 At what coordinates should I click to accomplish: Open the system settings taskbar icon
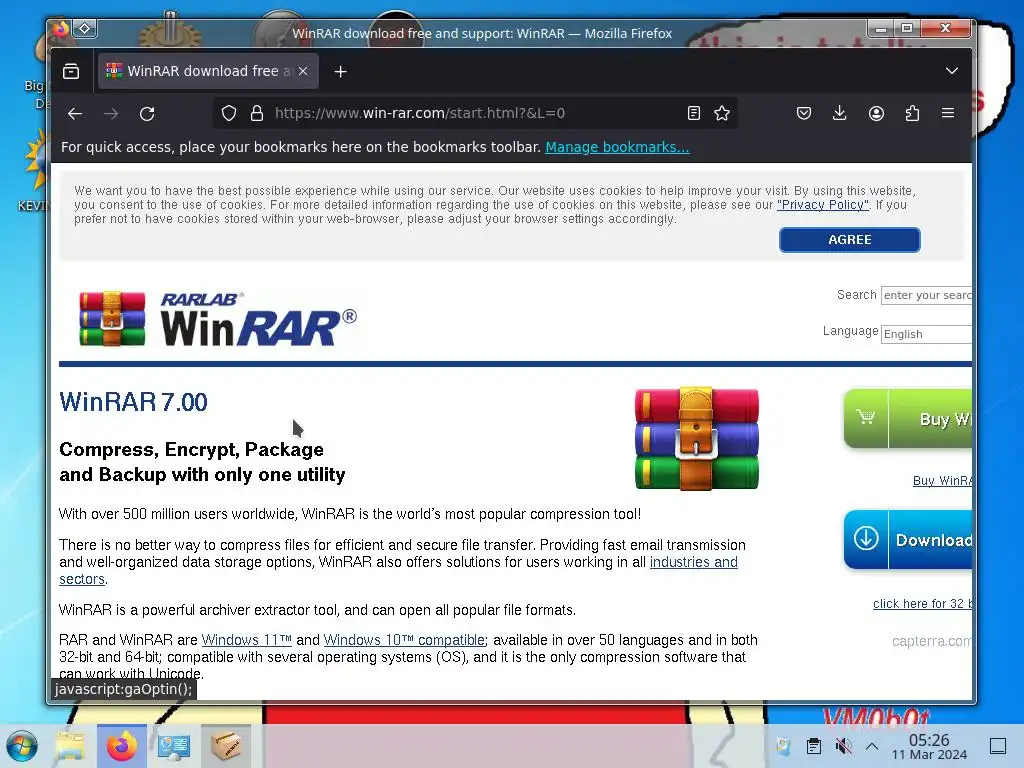tap(174, 746)
